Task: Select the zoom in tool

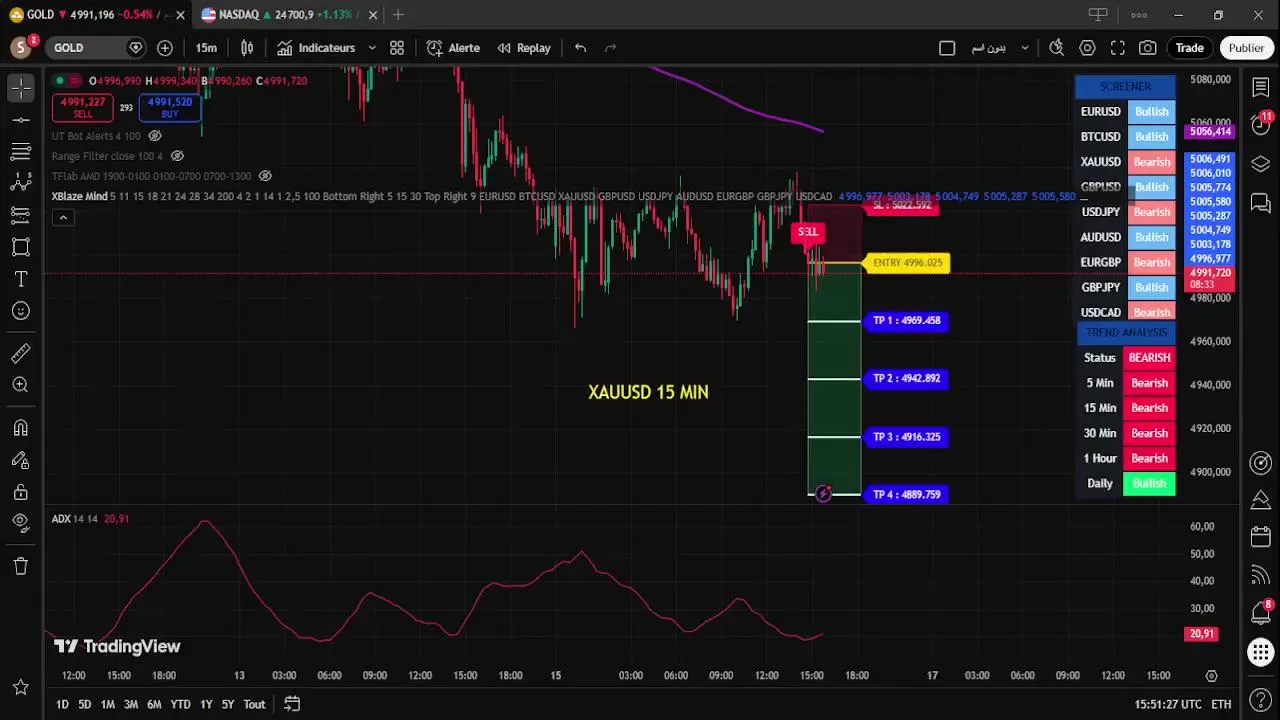Action: [20, 385]
